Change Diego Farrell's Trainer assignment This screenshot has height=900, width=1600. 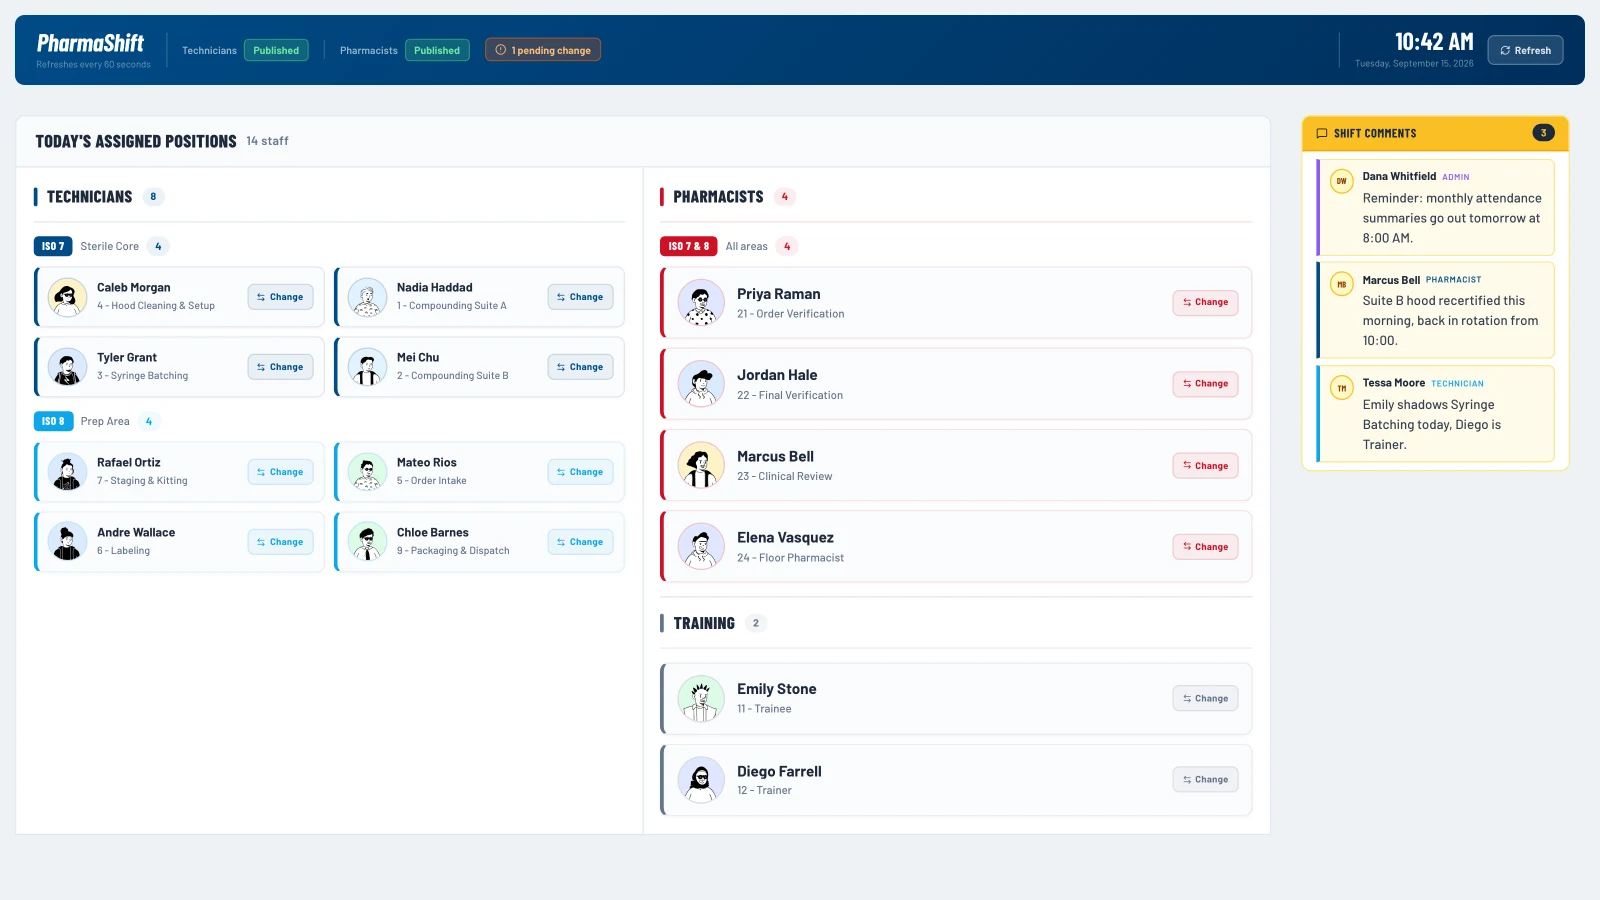point(1205,780)
